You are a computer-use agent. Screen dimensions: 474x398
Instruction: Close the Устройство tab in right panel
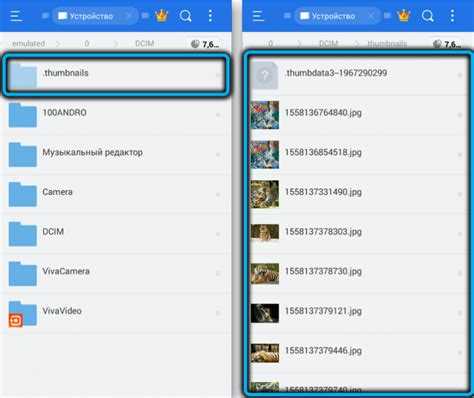coord(371,16)
